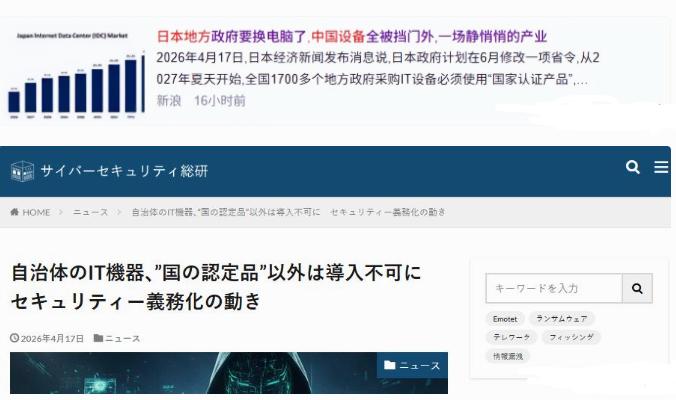Open the header search magnifier icon
This screenshot has height=400, width=676.
(x=632, y=167)
